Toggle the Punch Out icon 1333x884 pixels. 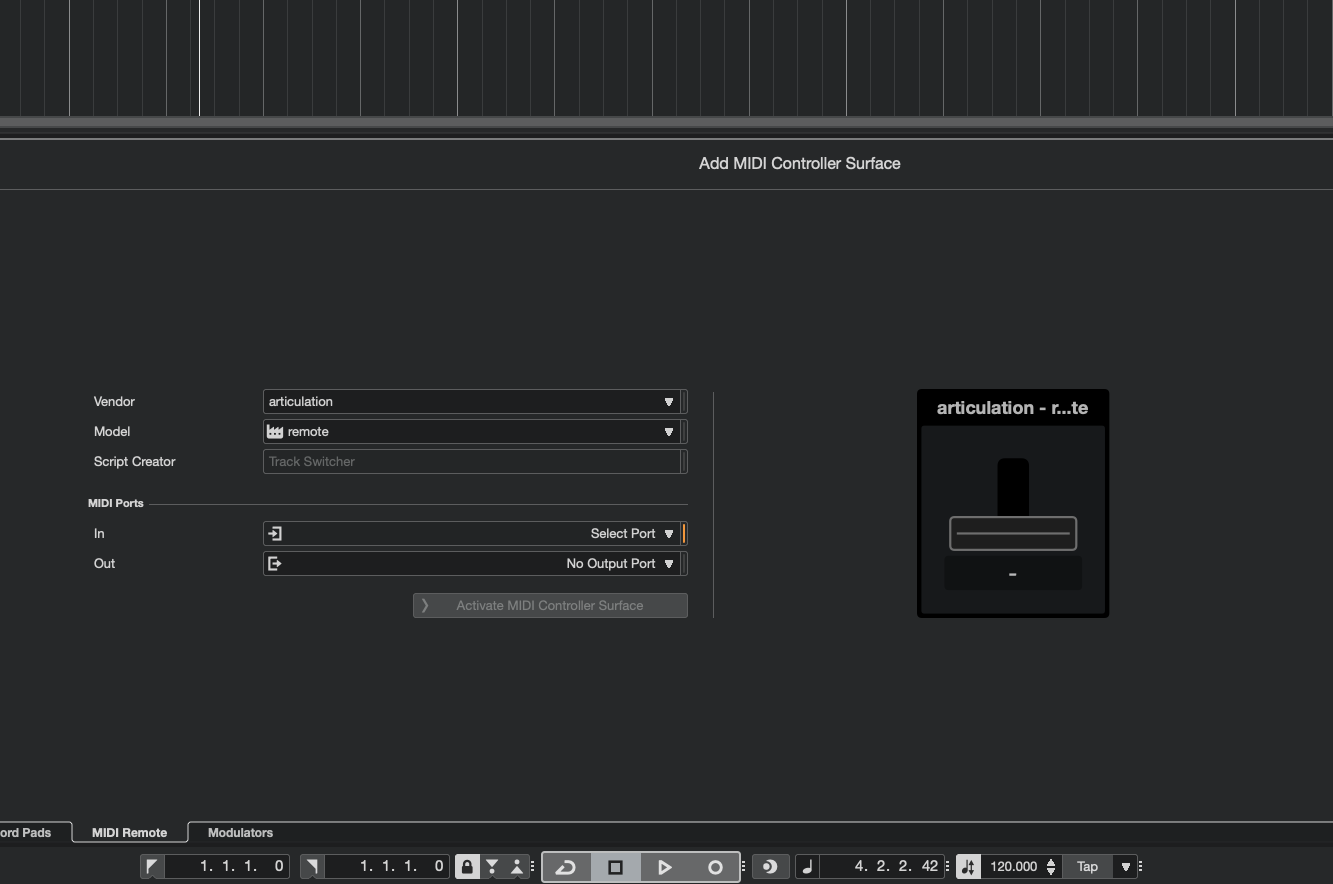click(517, 866)
